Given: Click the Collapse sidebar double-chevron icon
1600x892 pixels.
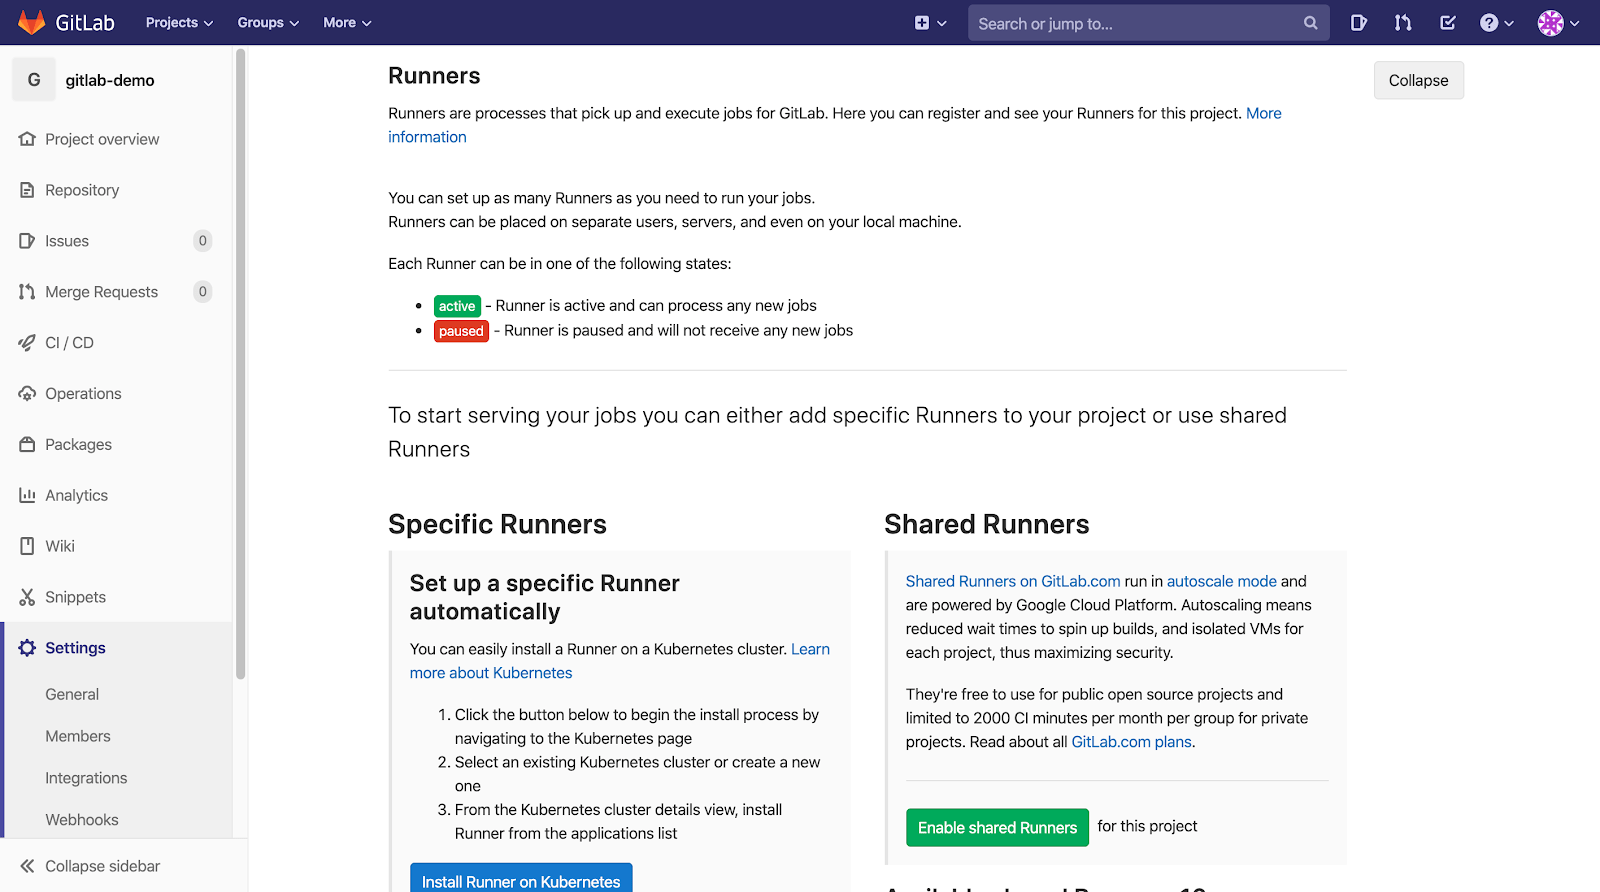Looking at the screenshot, I should point(27,866).
